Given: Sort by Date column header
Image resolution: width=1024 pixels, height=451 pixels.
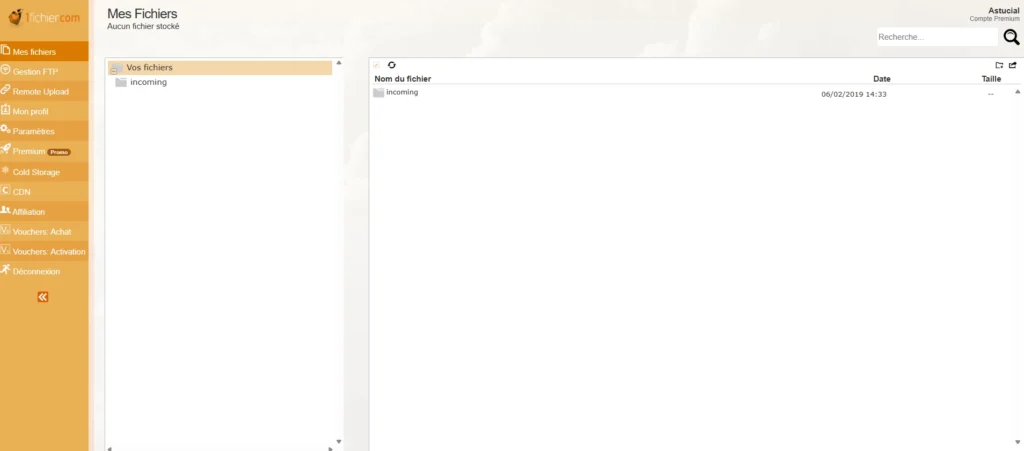Looking at the screenshot, I should click(882, 79).
